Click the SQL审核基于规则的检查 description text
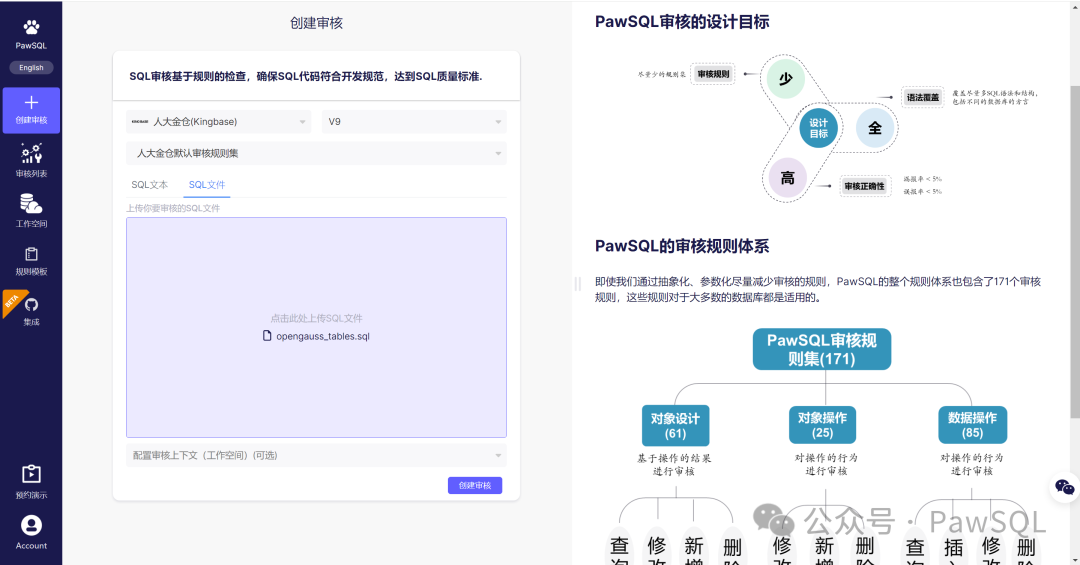Screen dimensions: 1080x565 pos(306,76)
